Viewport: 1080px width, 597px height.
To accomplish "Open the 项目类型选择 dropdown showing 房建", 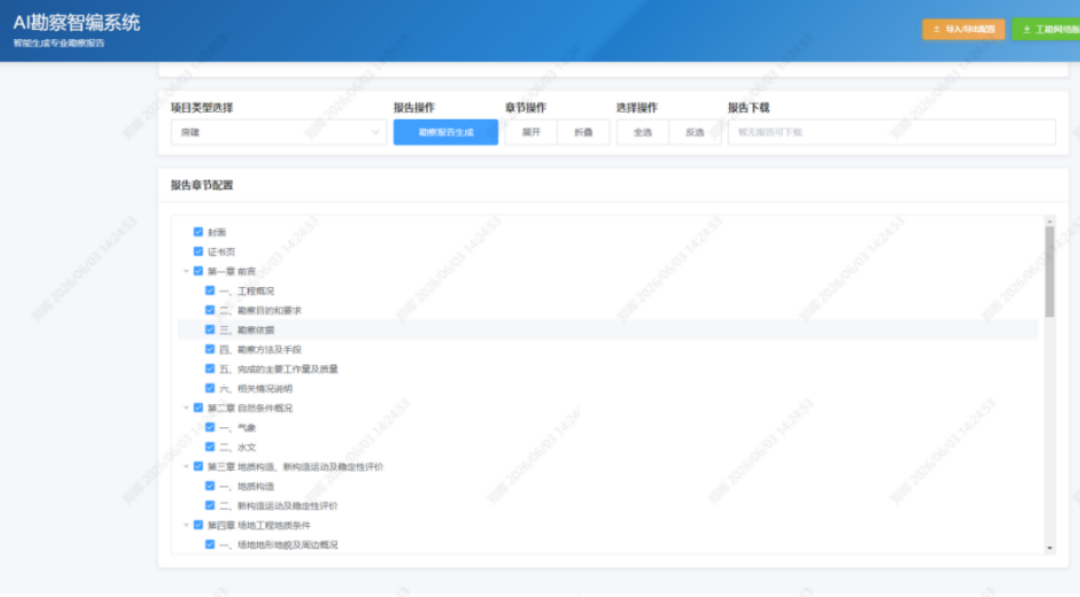I will click(279, 132).
